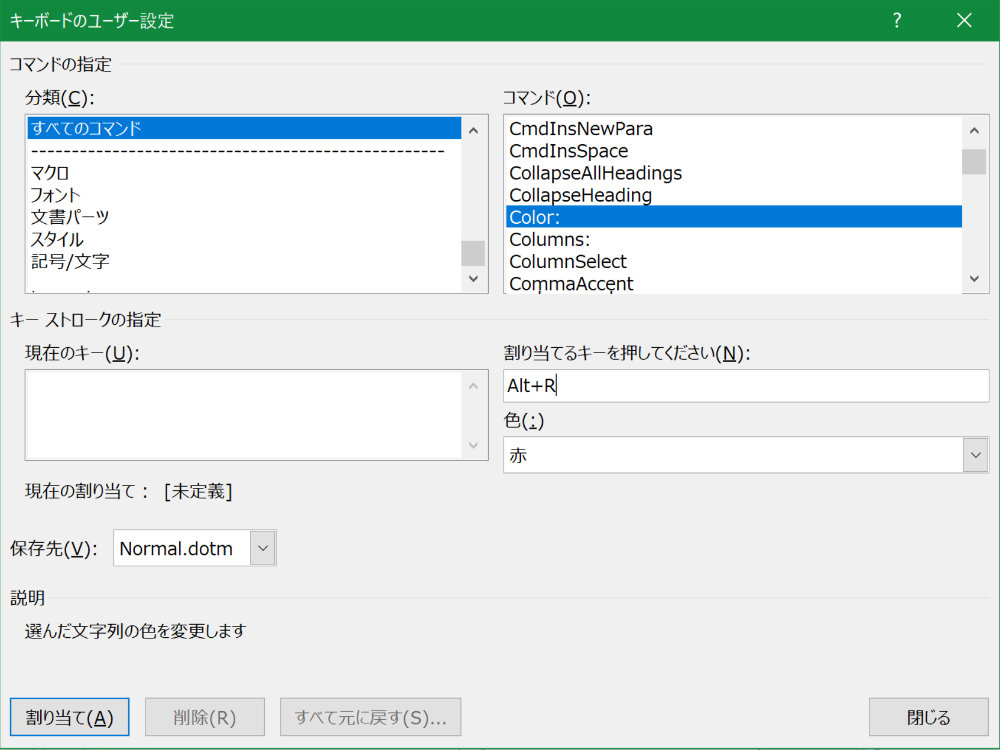Click 閉じる close button
1000x750 pixels.
[x=929, y=717]
